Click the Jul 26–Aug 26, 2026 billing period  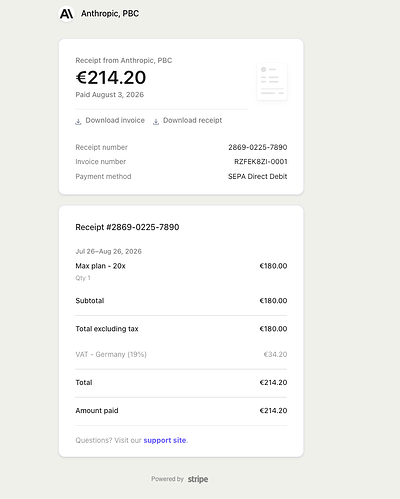tap(109, 251)
